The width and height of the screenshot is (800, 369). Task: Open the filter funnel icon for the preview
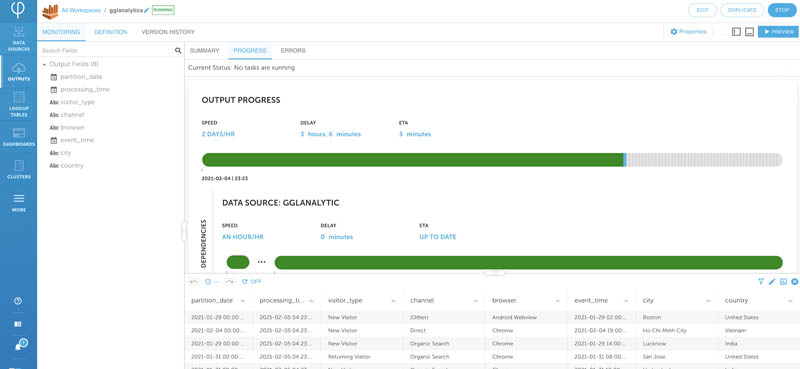pos(761,281)
